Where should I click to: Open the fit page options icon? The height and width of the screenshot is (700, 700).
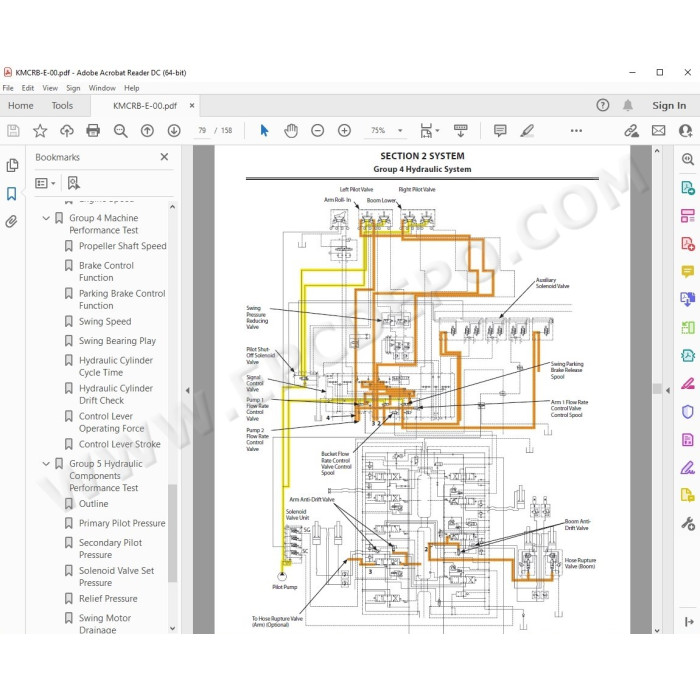point(427,131)
